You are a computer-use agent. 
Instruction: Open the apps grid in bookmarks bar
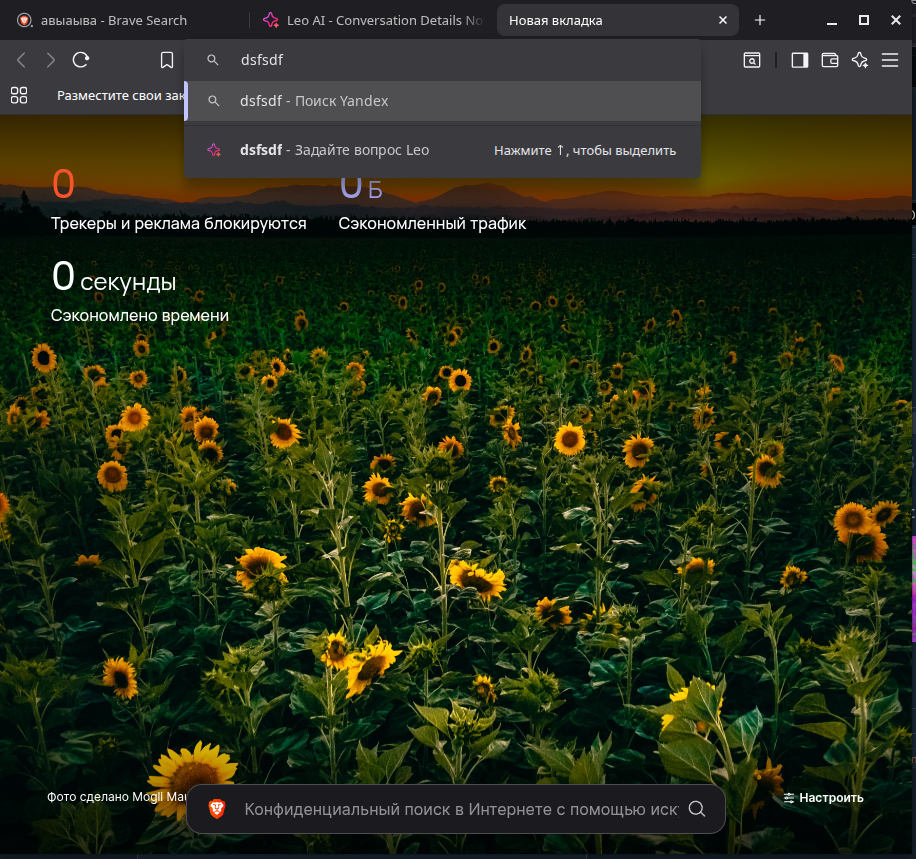[19, 95]
